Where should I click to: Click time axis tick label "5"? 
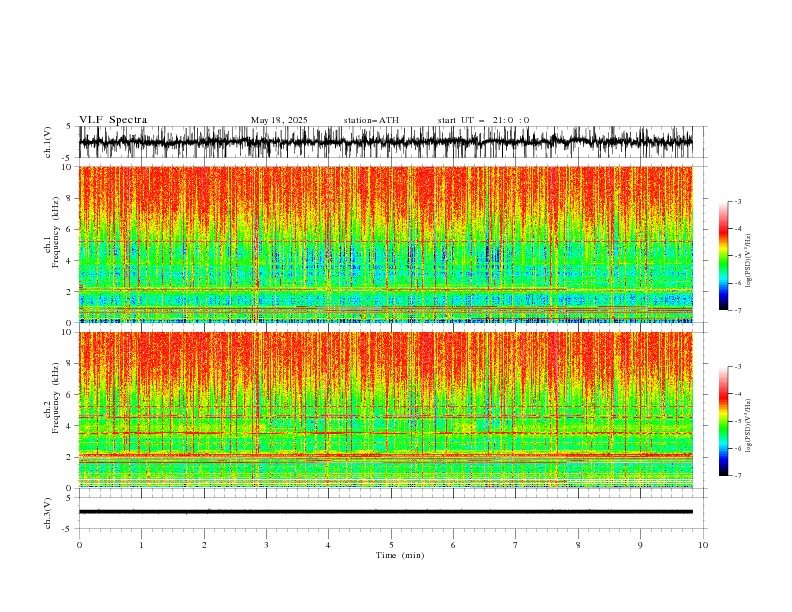pyautogui.click(x=391, y=545)
